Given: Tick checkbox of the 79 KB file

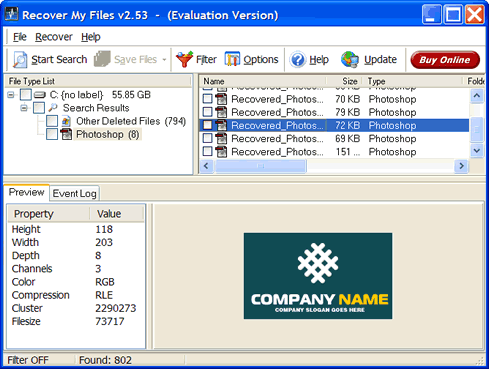Looking at the screenshot, I should tap(207, 112).
